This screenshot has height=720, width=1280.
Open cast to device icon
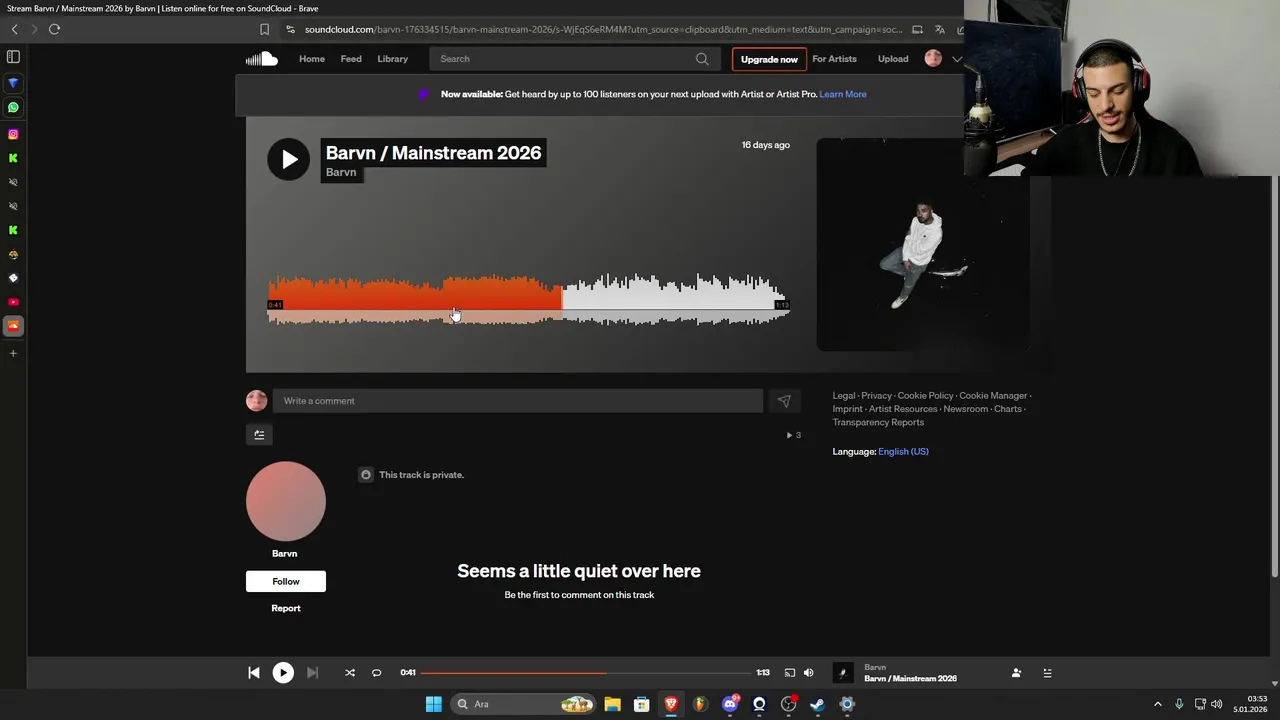tap(789, 673)
